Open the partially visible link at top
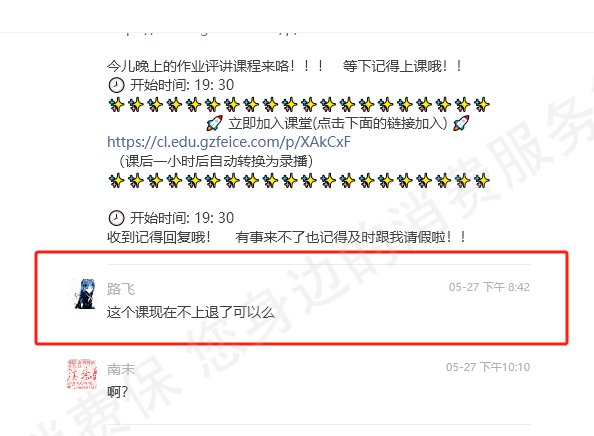Viewport: 594px width, 436px height. (205, 33)
